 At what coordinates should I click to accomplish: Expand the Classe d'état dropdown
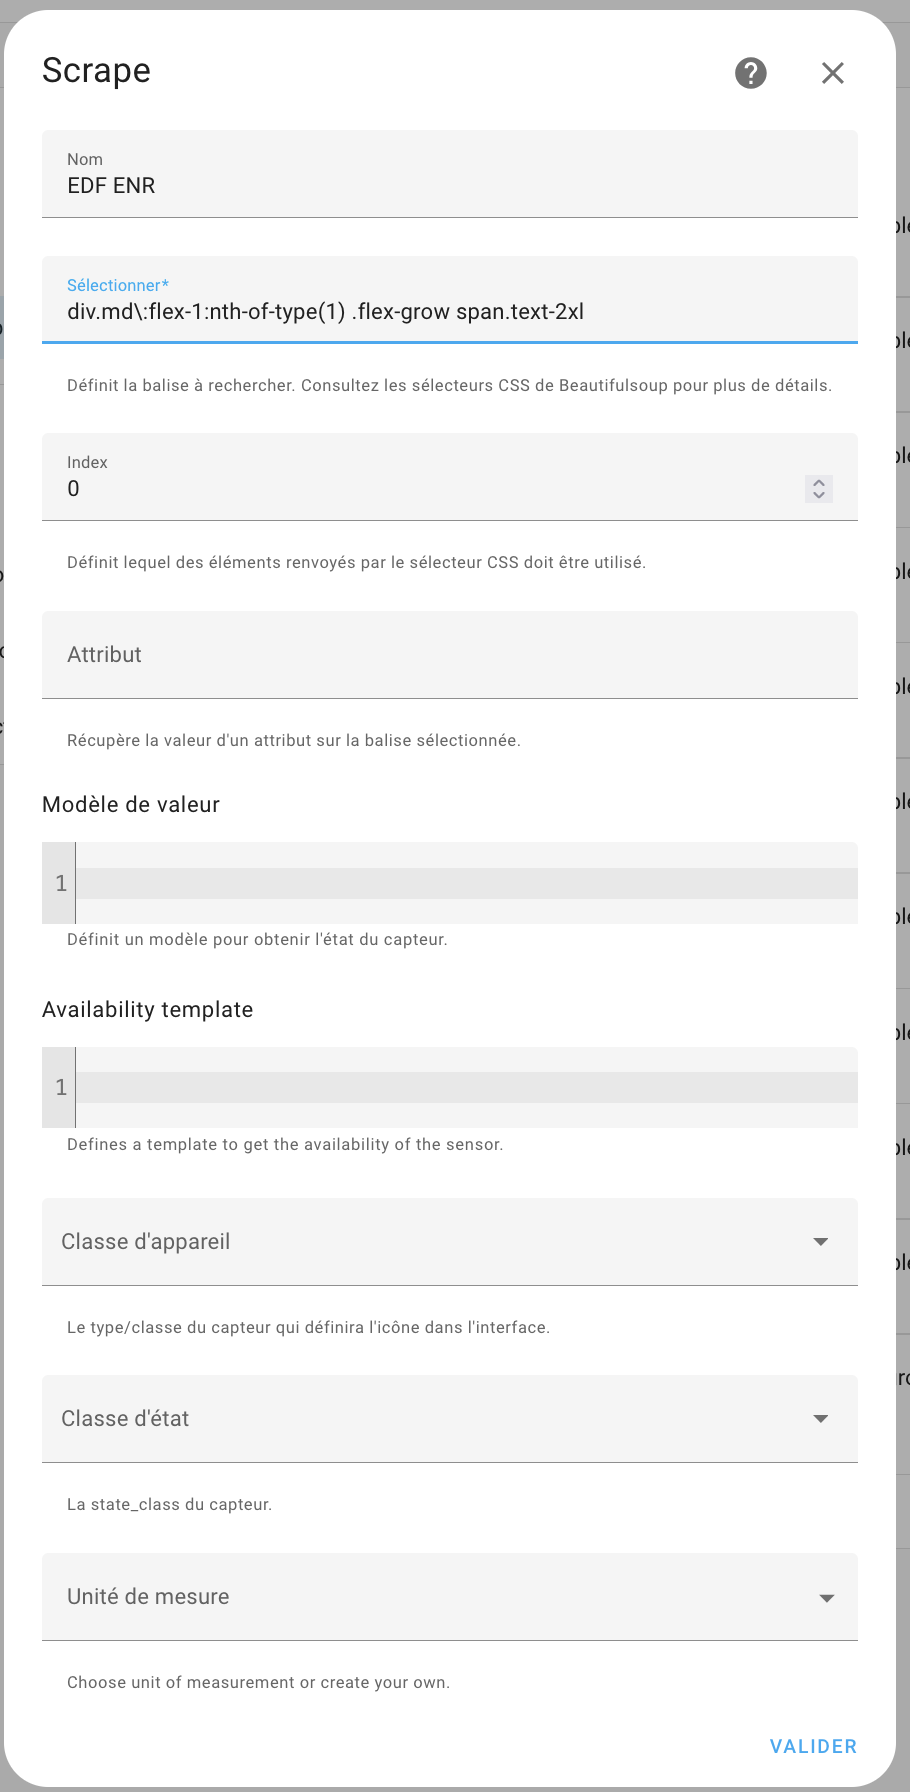(450, 1419)
